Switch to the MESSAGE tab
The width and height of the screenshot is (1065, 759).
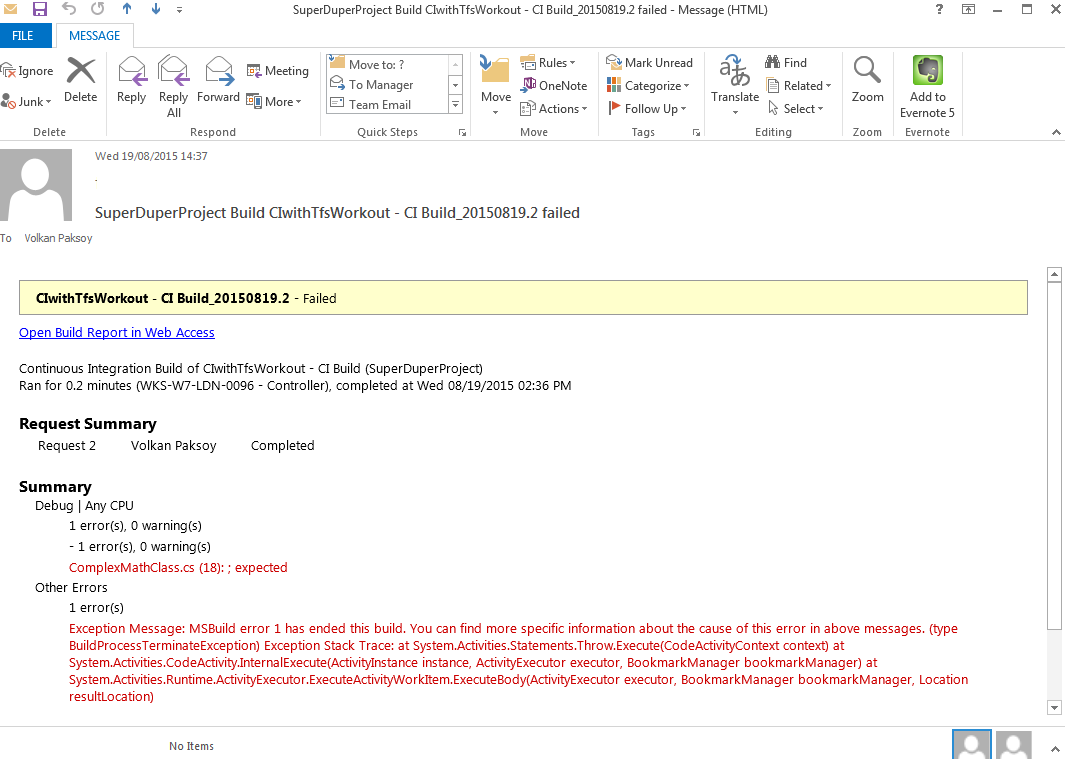[94, 36]
